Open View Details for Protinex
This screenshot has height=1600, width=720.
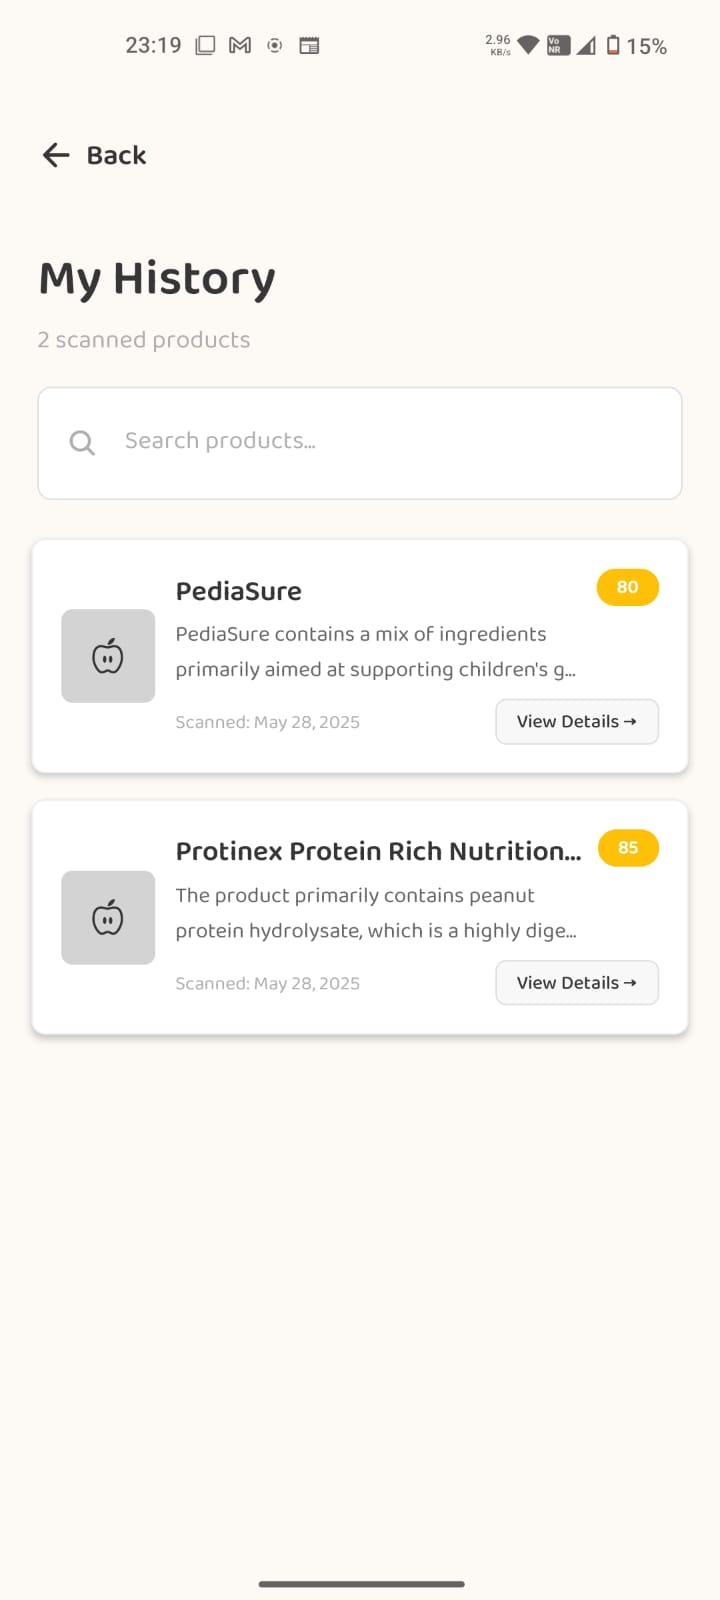click(577, 983)
